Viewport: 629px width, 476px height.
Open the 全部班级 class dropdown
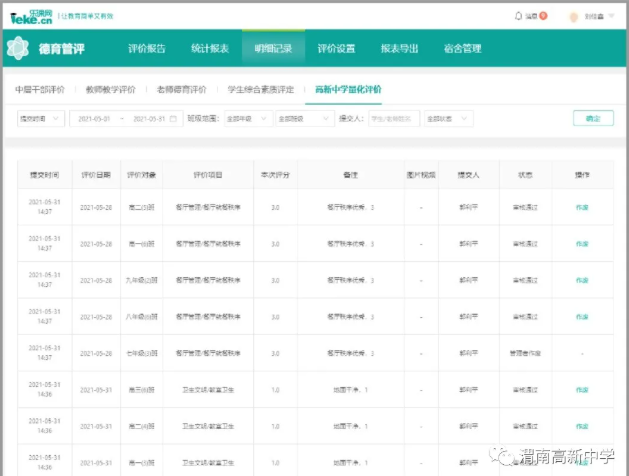coord(305,119)
